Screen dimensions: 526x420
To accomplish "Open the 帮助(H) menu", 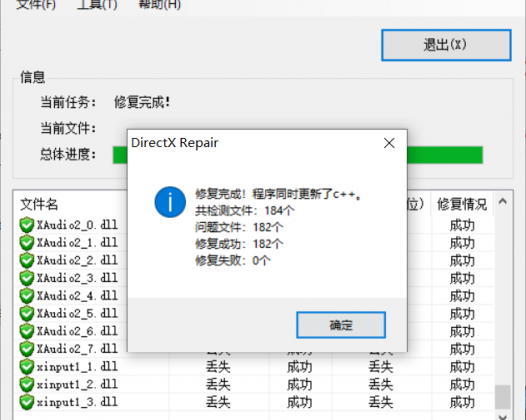I will point(160,5).
